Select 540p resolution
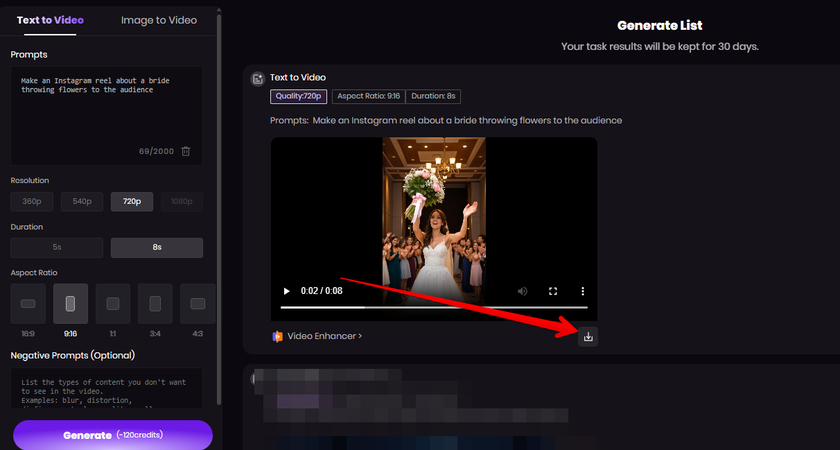Screen dimensions: 840x450 click(81, 201)
